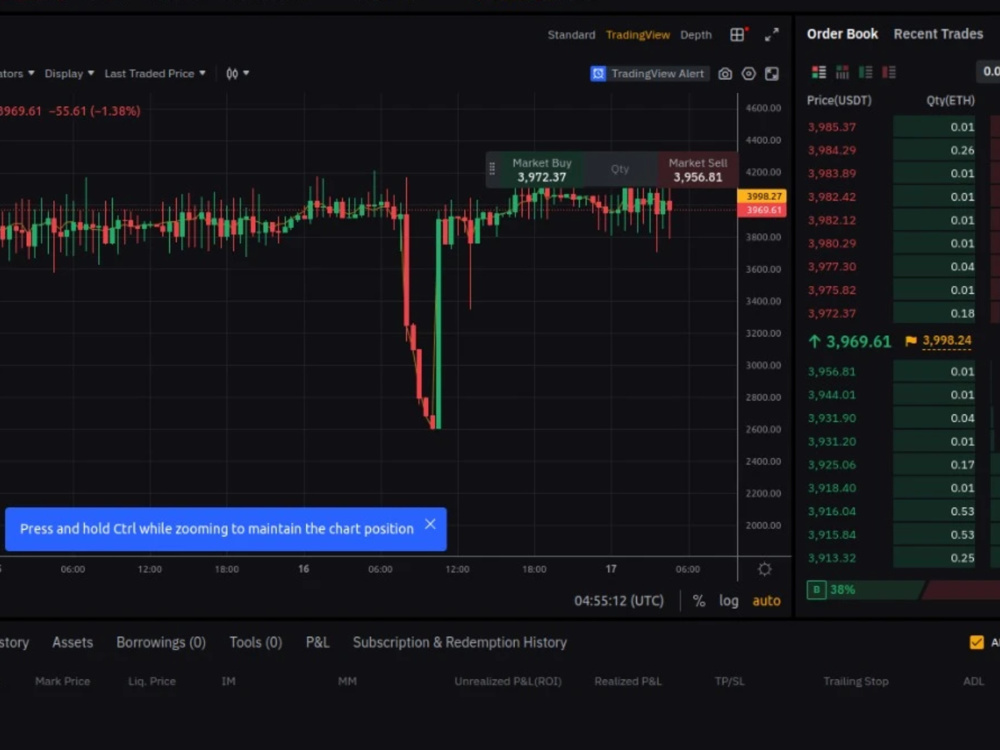1000x750 pixels.
Task: Click bid price 3,925.06
Action: click(x=832, y=465)
